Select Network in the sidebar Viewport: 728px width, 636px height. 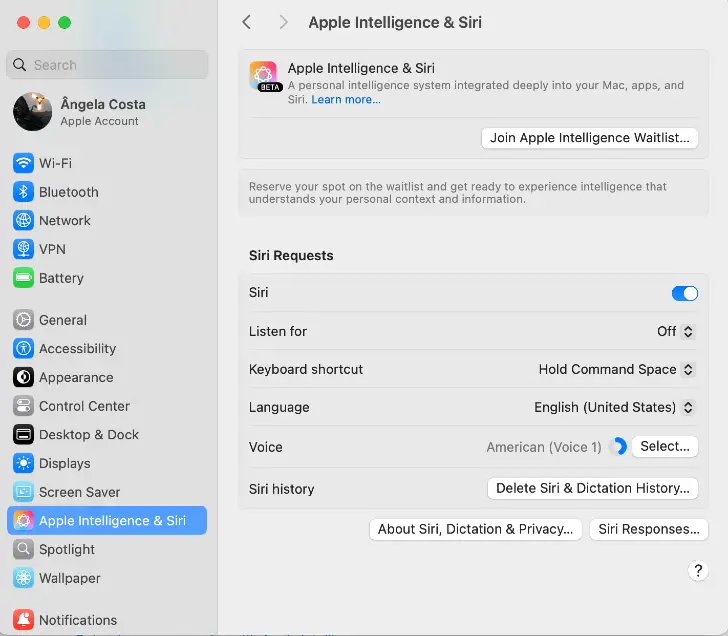click(65, 221)
